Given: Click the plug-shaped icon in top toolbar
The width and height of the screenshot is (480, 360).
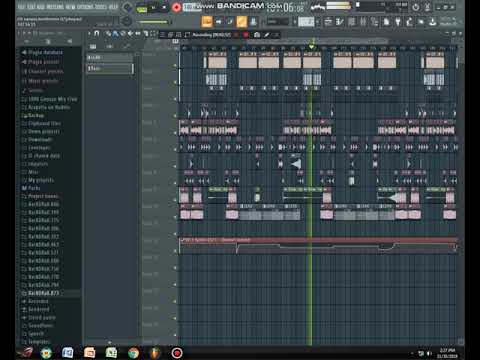Looking at the screenshot, I should click(x=398, y=22).
